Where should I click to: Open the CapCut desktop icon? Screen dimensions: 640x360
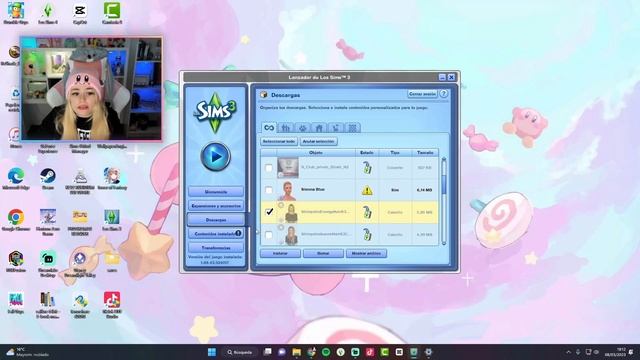[x=80, y=13]
